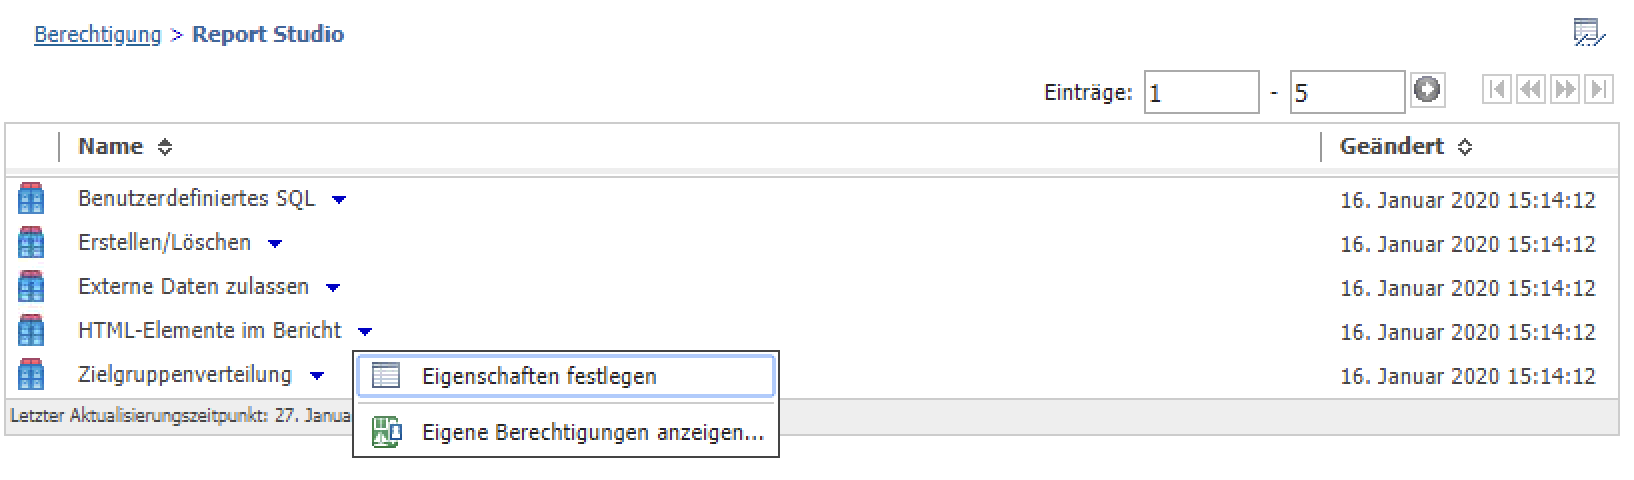Click the go arrow next to entries range
The width and height of the screenshot is (1634, 480).
pos(1427,91)
